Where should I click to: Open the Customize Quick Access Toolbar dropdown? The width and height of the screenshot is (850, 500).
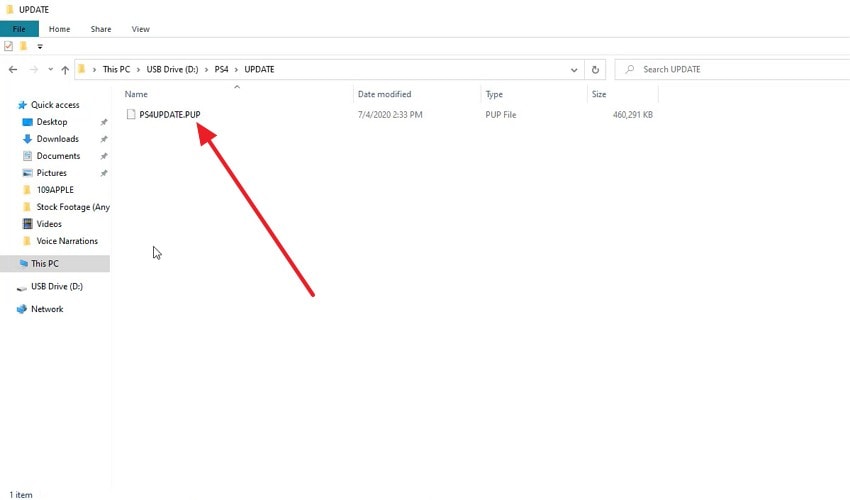(40, 47)
